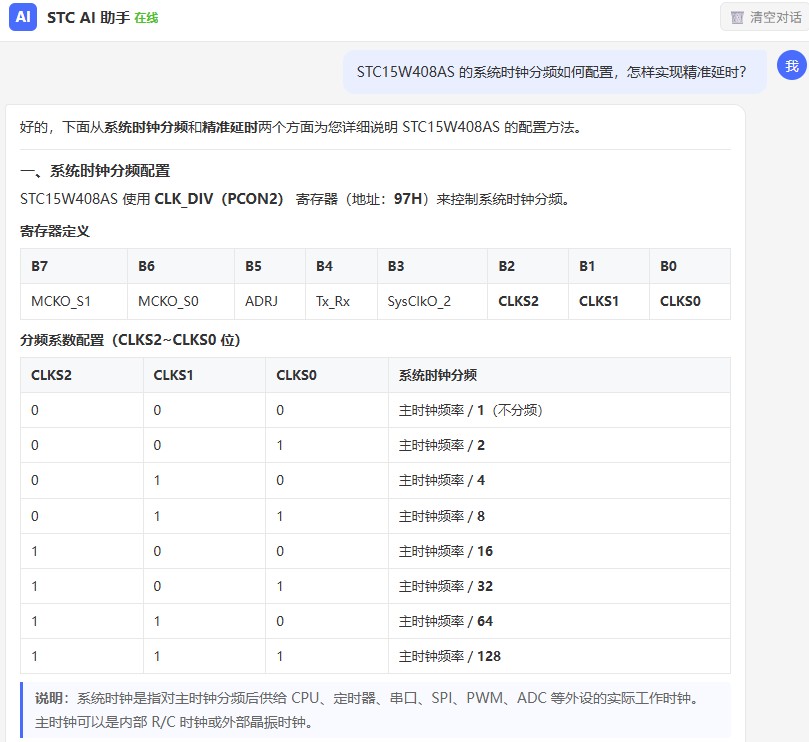This screenshot has height=742, width=809.
Task: Click the B5 header cell
Action: click(270, 266)
